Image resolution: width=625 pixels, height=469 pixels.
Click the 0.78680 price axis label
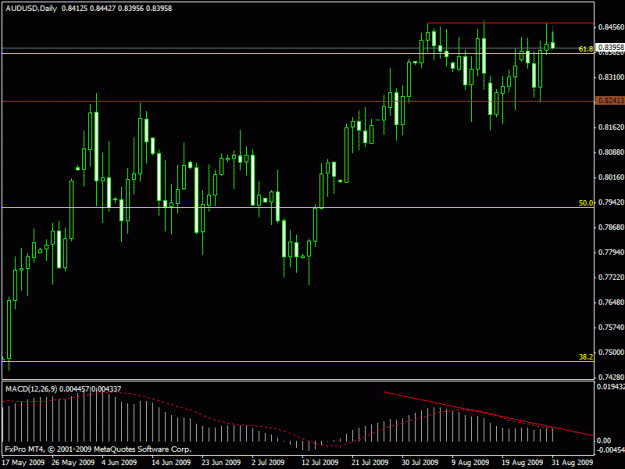(611, 227)
